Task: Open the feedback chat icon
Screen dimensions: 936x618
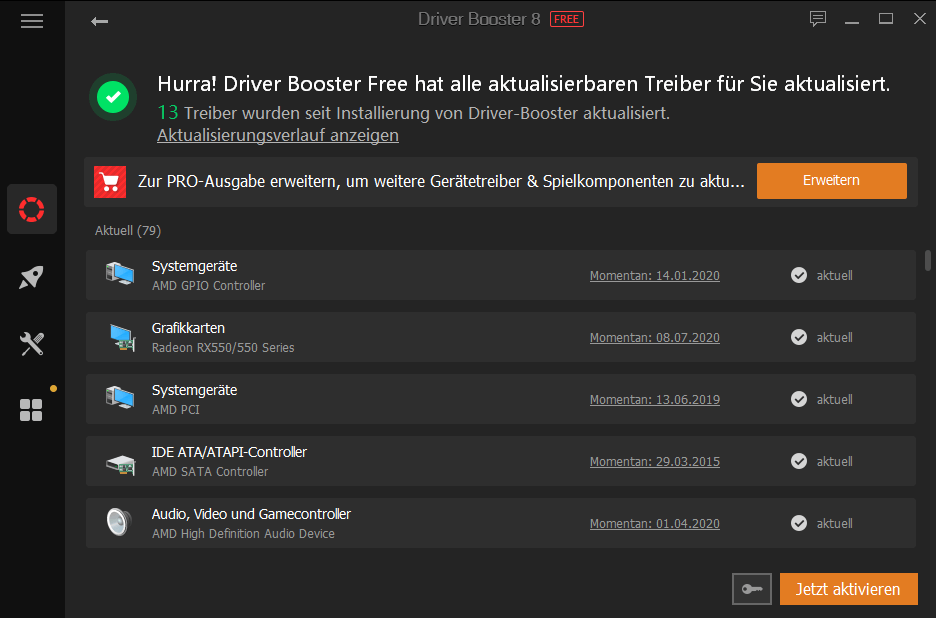Action: (818, 19)
